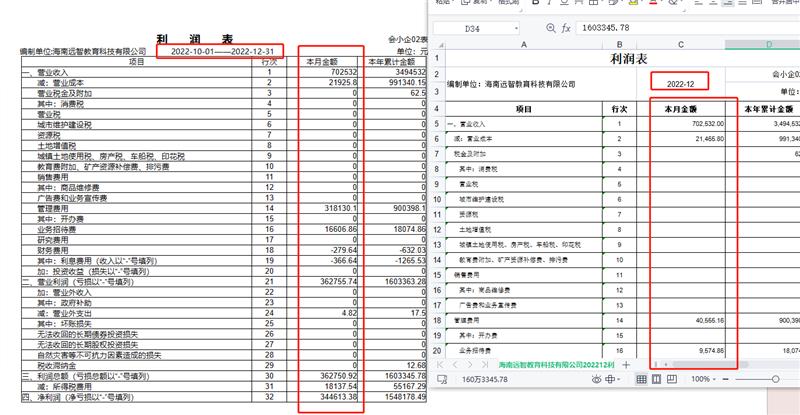The width and height of the screenshot is (800, 415).
Task: Switch to normal grid view in status bar
Action: pyautogui.click(x=642, y=380)
